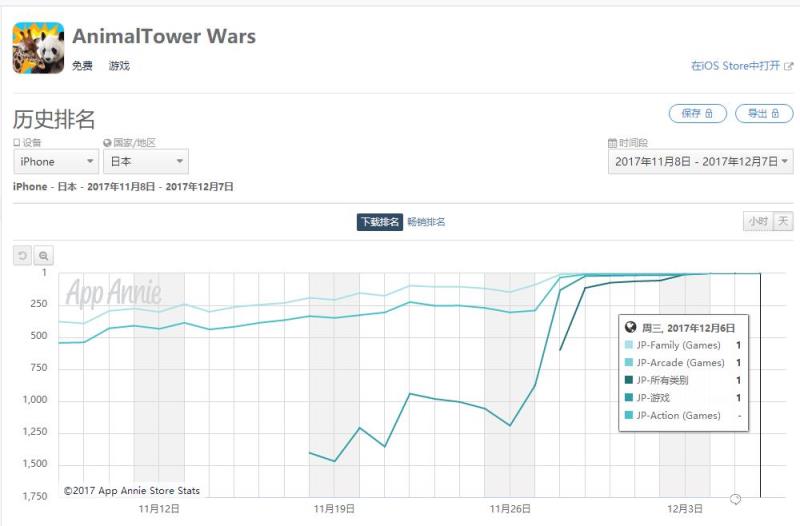Image resolution: width=800 pixels, height=526 pixels.
Task: Click the JP-所有类别 color swatch
Action: point(629,380)
